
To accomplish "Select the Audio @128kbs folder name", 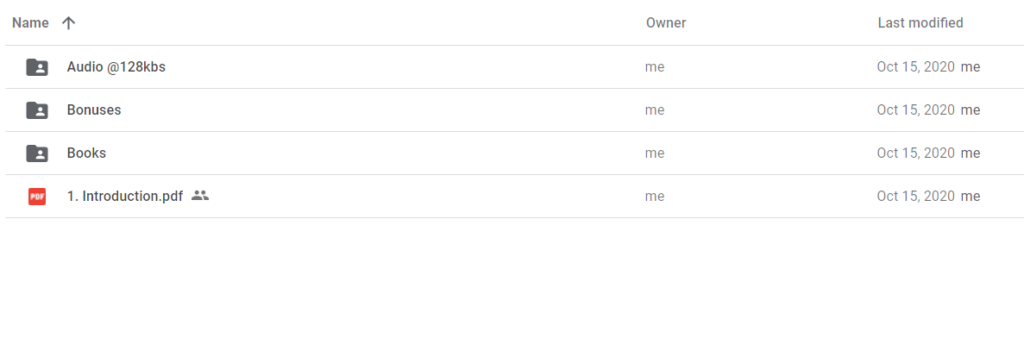I will click(x=116, y=67).
